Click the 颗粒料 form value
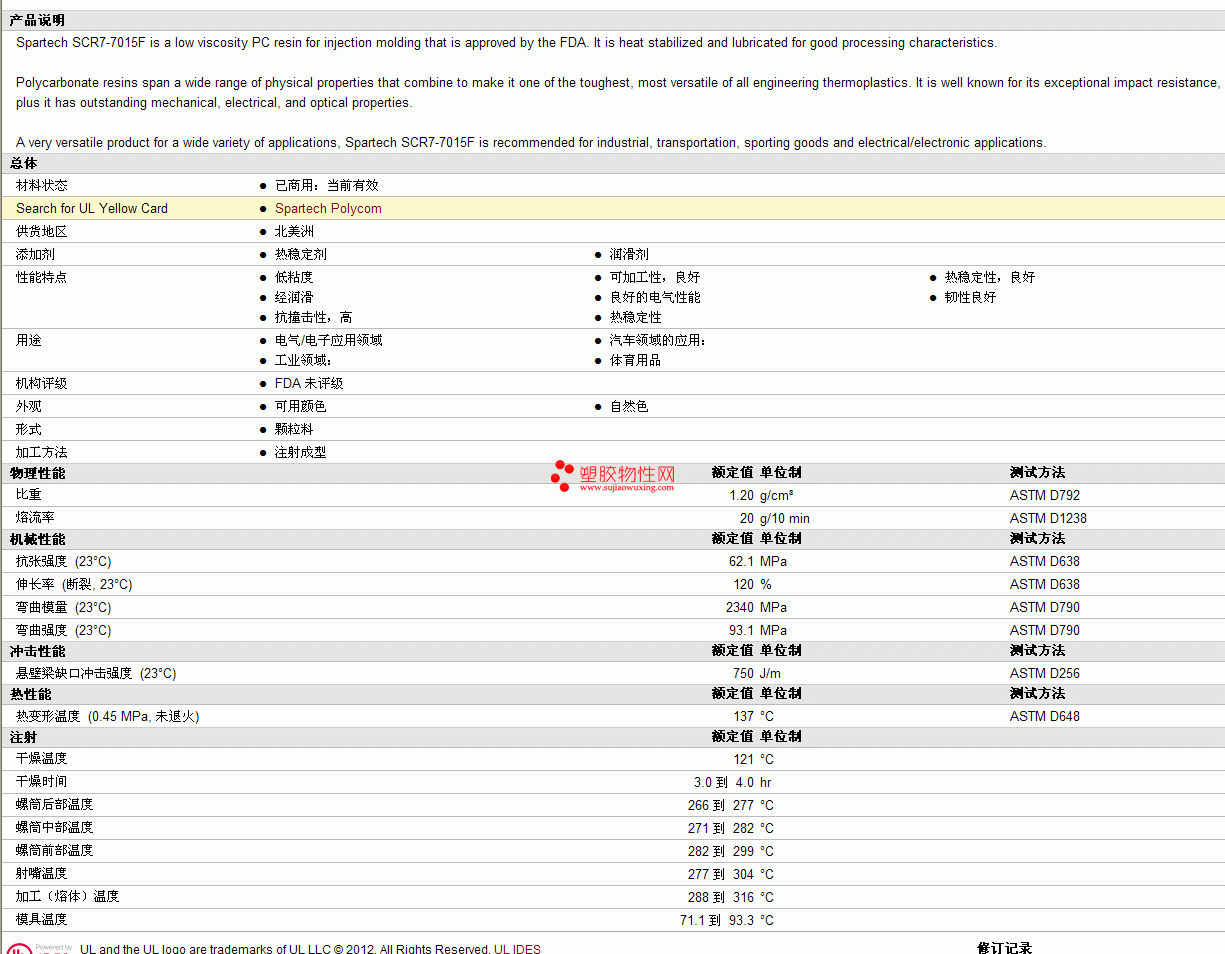 coord(294,429)
